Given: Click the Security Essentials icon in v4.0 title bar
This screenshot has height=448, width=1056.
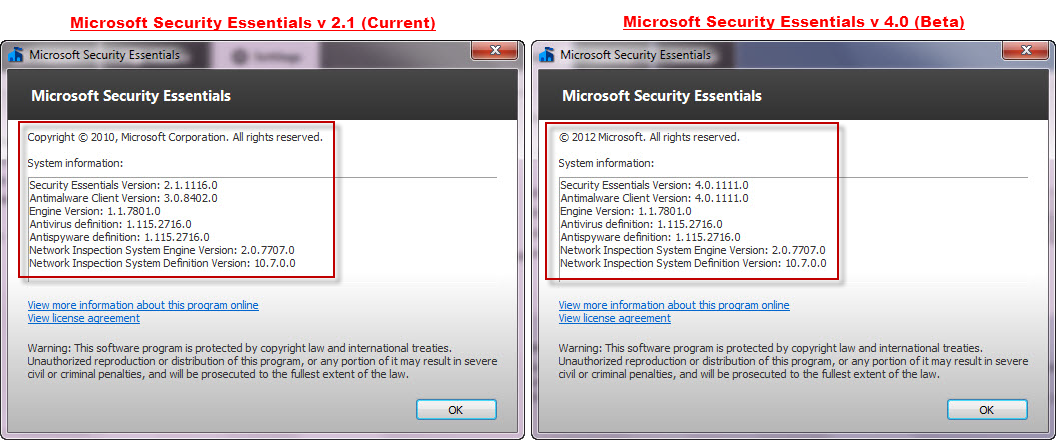Looking at the screenshot, I should click(x=548, y=55).
